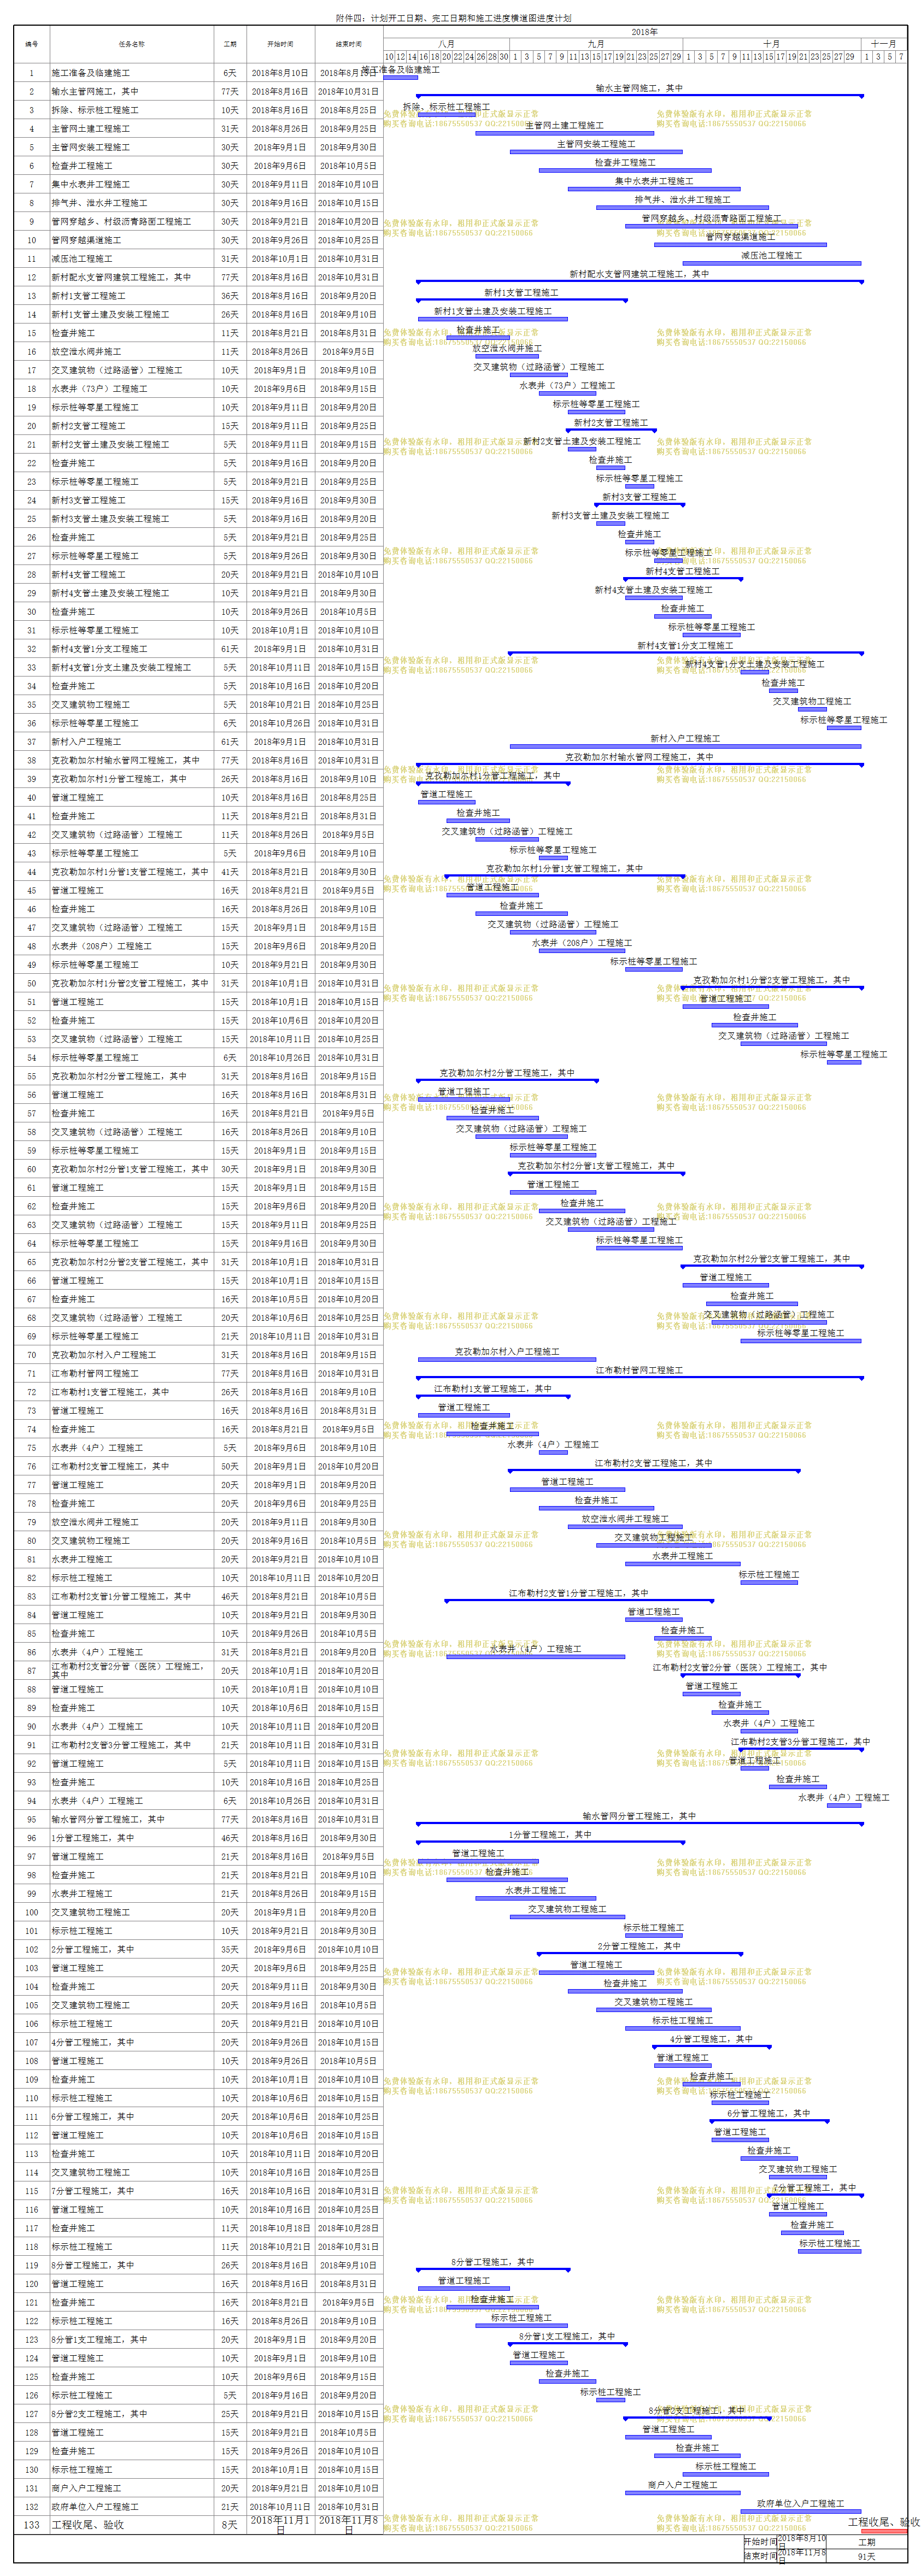This screenshot has width=921, height=2576.
Task: Select task 放空泄水阀井工程施工 in row 79
Action: (x=95, y=1522)
